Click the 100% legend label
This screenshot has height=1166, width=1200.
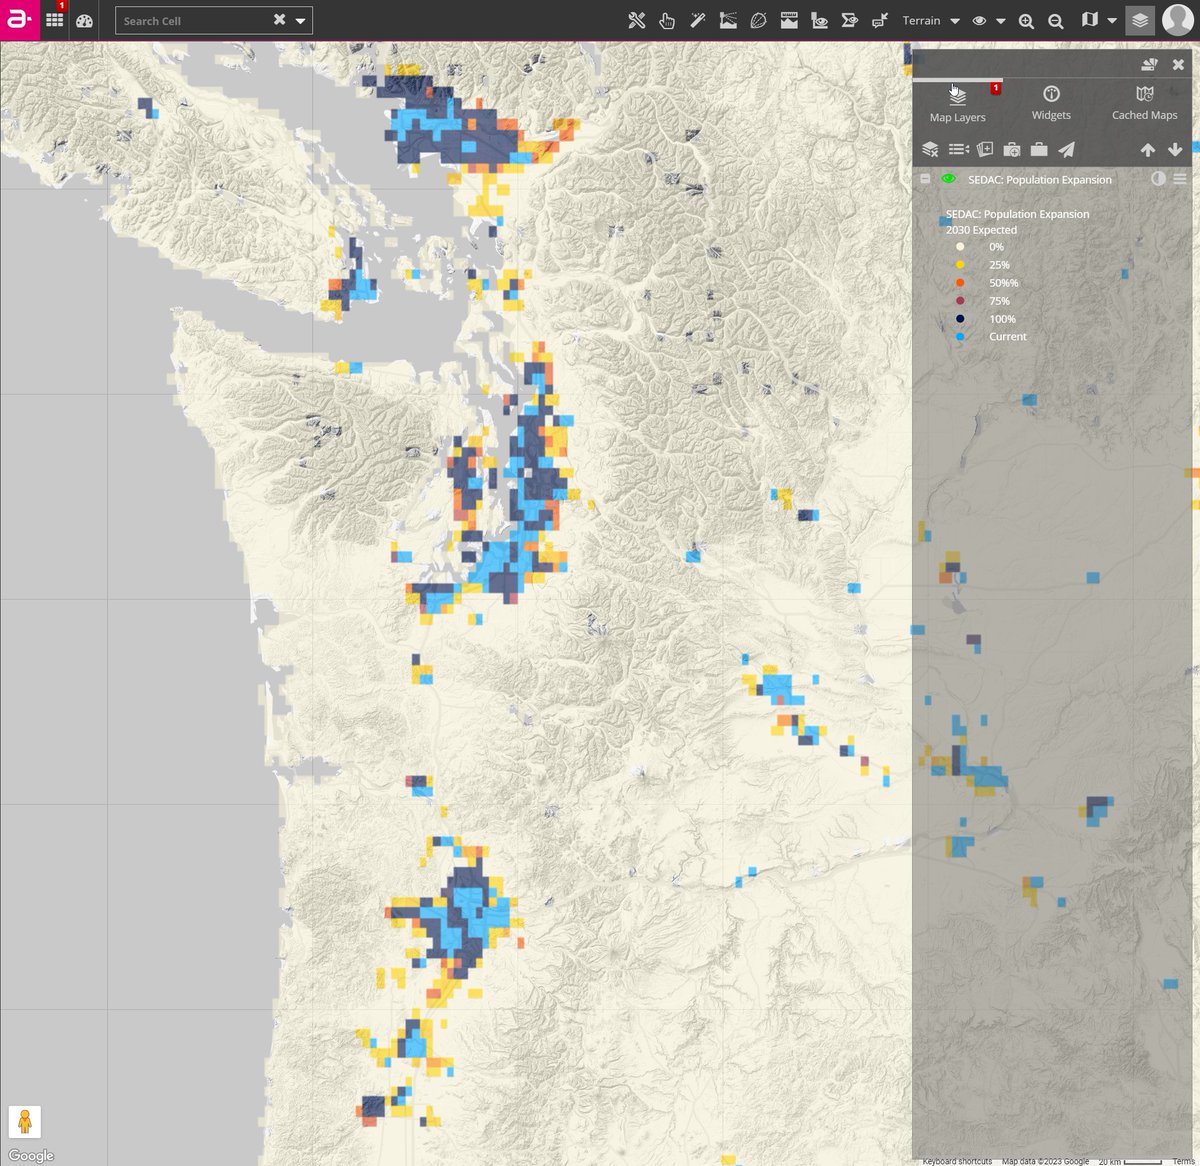tap(1002, 319)
